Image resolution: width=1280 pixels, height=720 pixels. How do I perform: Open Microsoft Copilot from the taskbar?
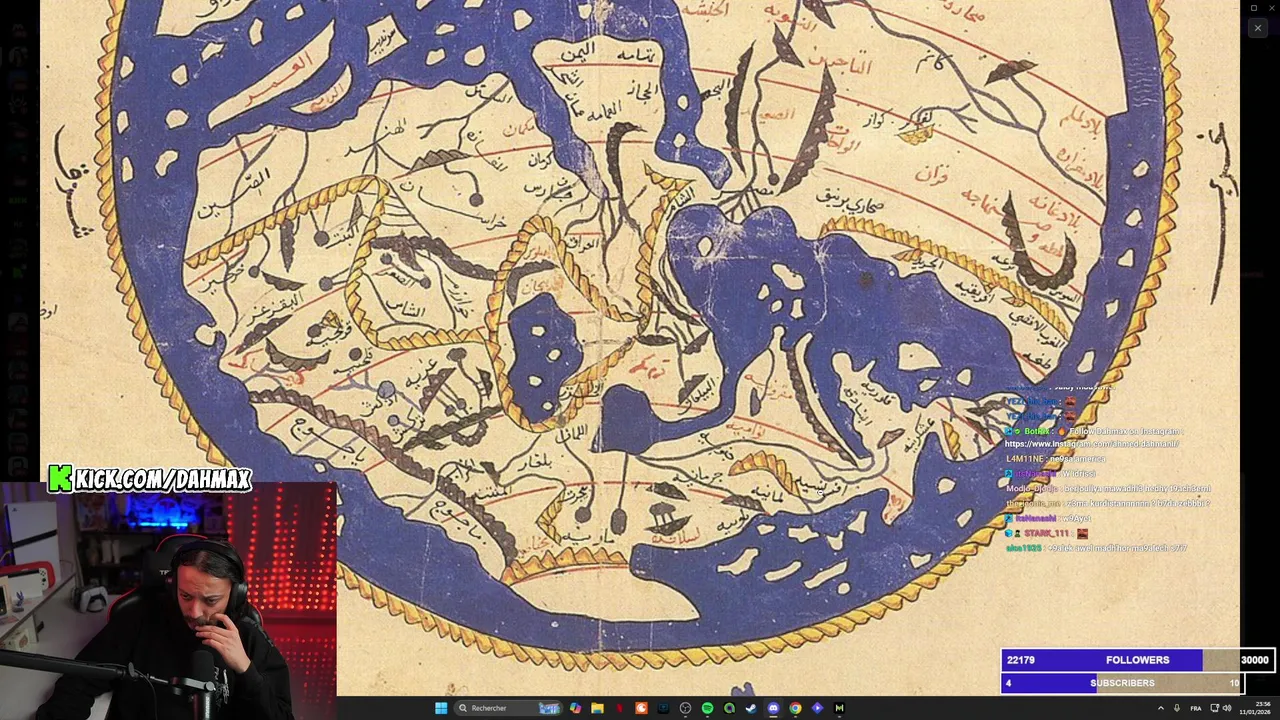coord(575,708)
